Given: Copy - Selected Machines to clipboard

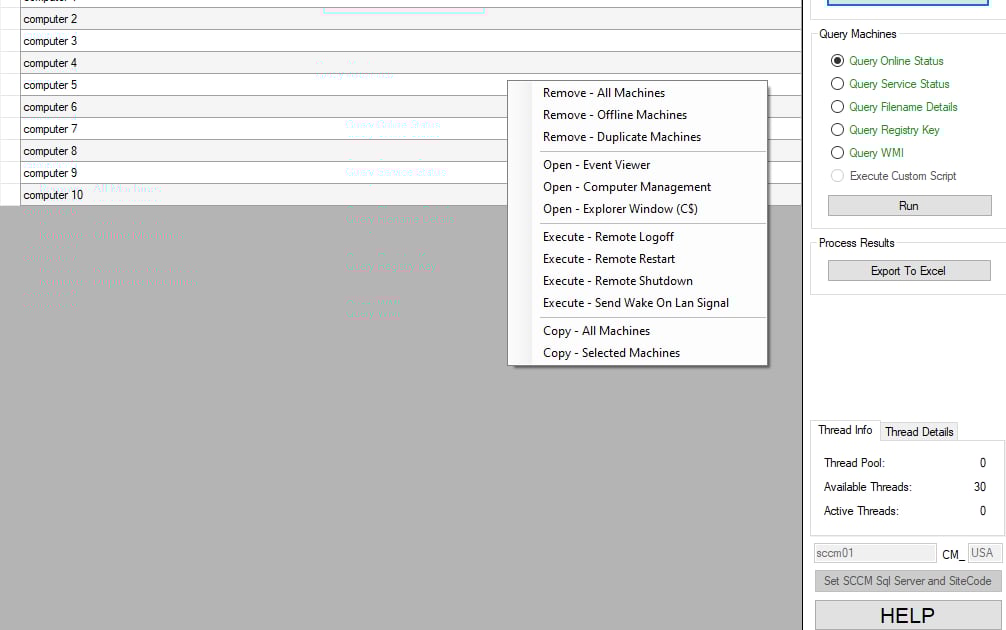Looking at the screenshot, I should 610,353.
